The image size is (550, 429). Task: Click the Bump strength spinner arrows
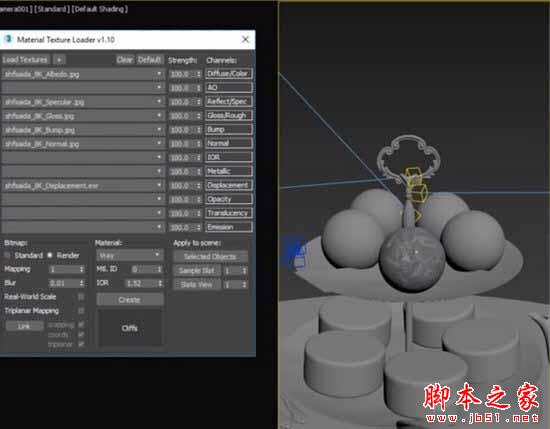click(x=199, y=130)
